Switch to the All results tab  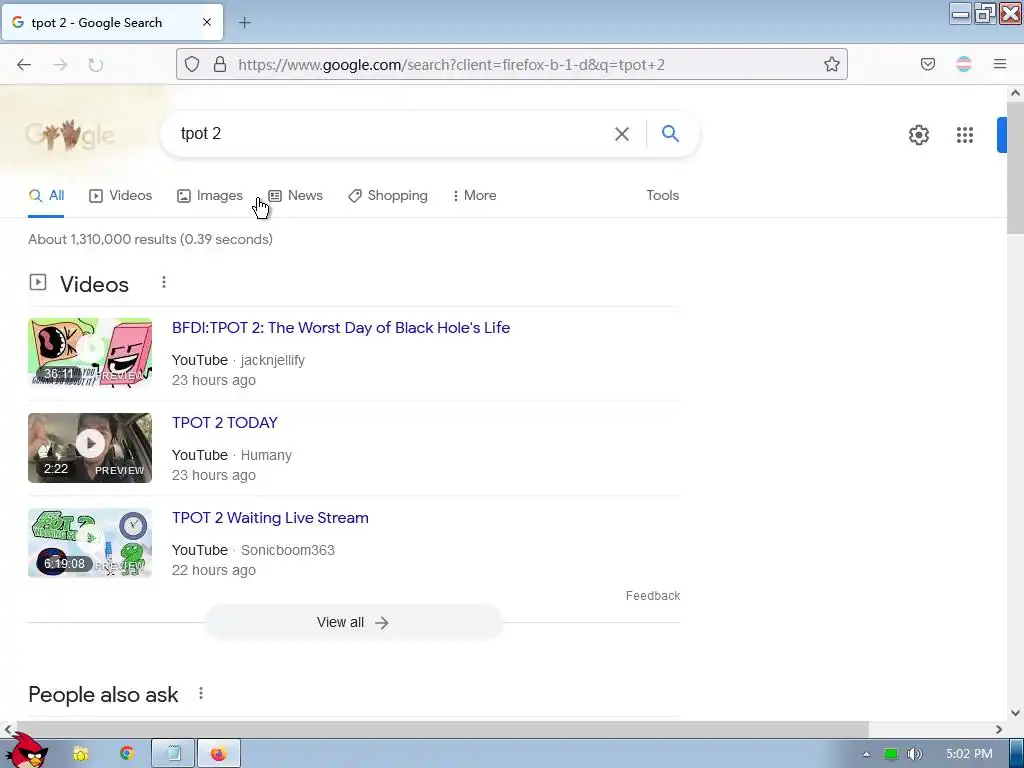tap(46, 195)
